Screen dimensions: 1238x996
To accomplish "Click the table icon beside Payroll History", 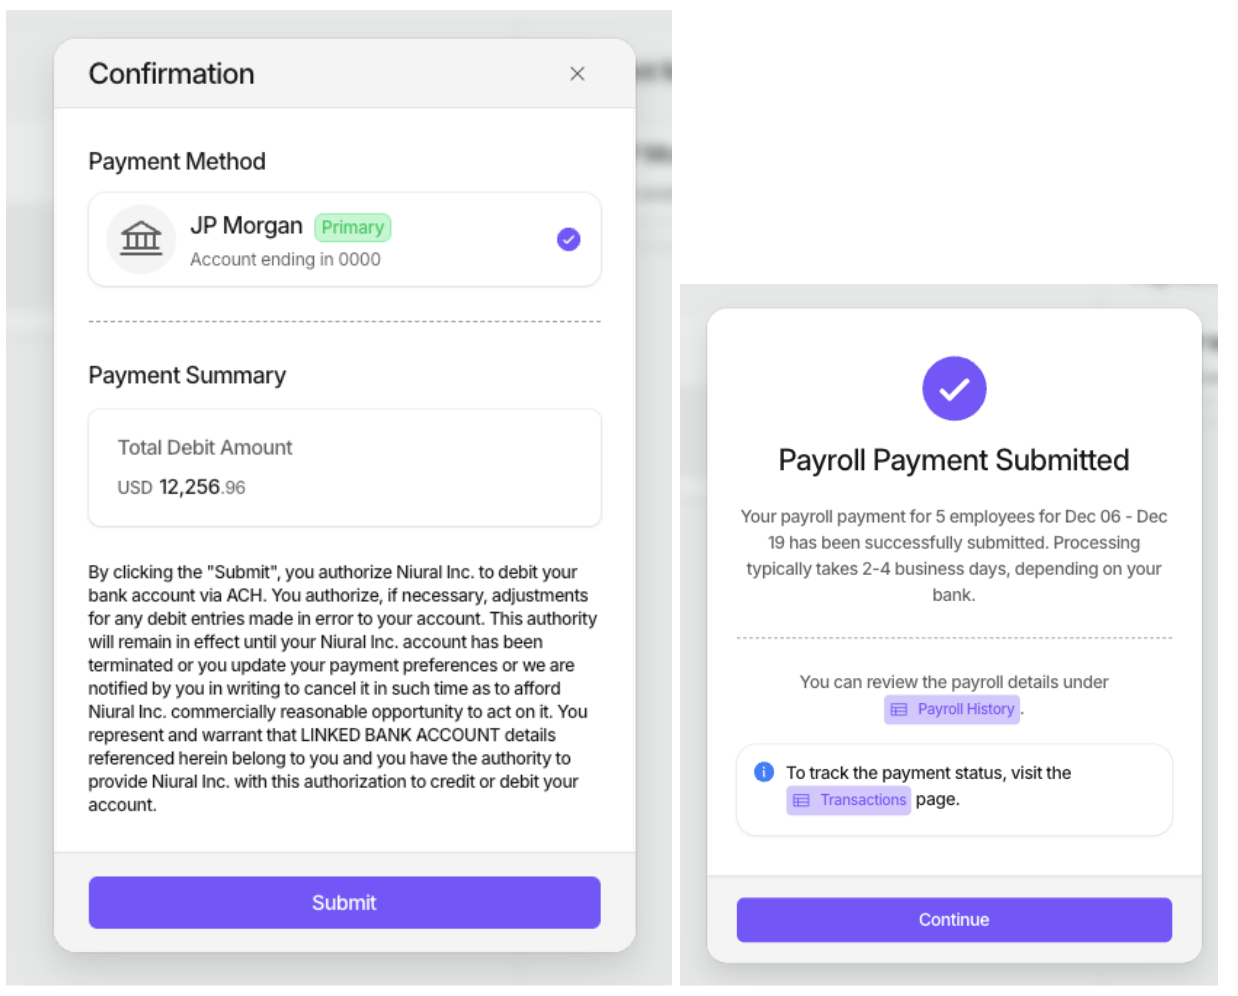I will [x=899, y=710].
